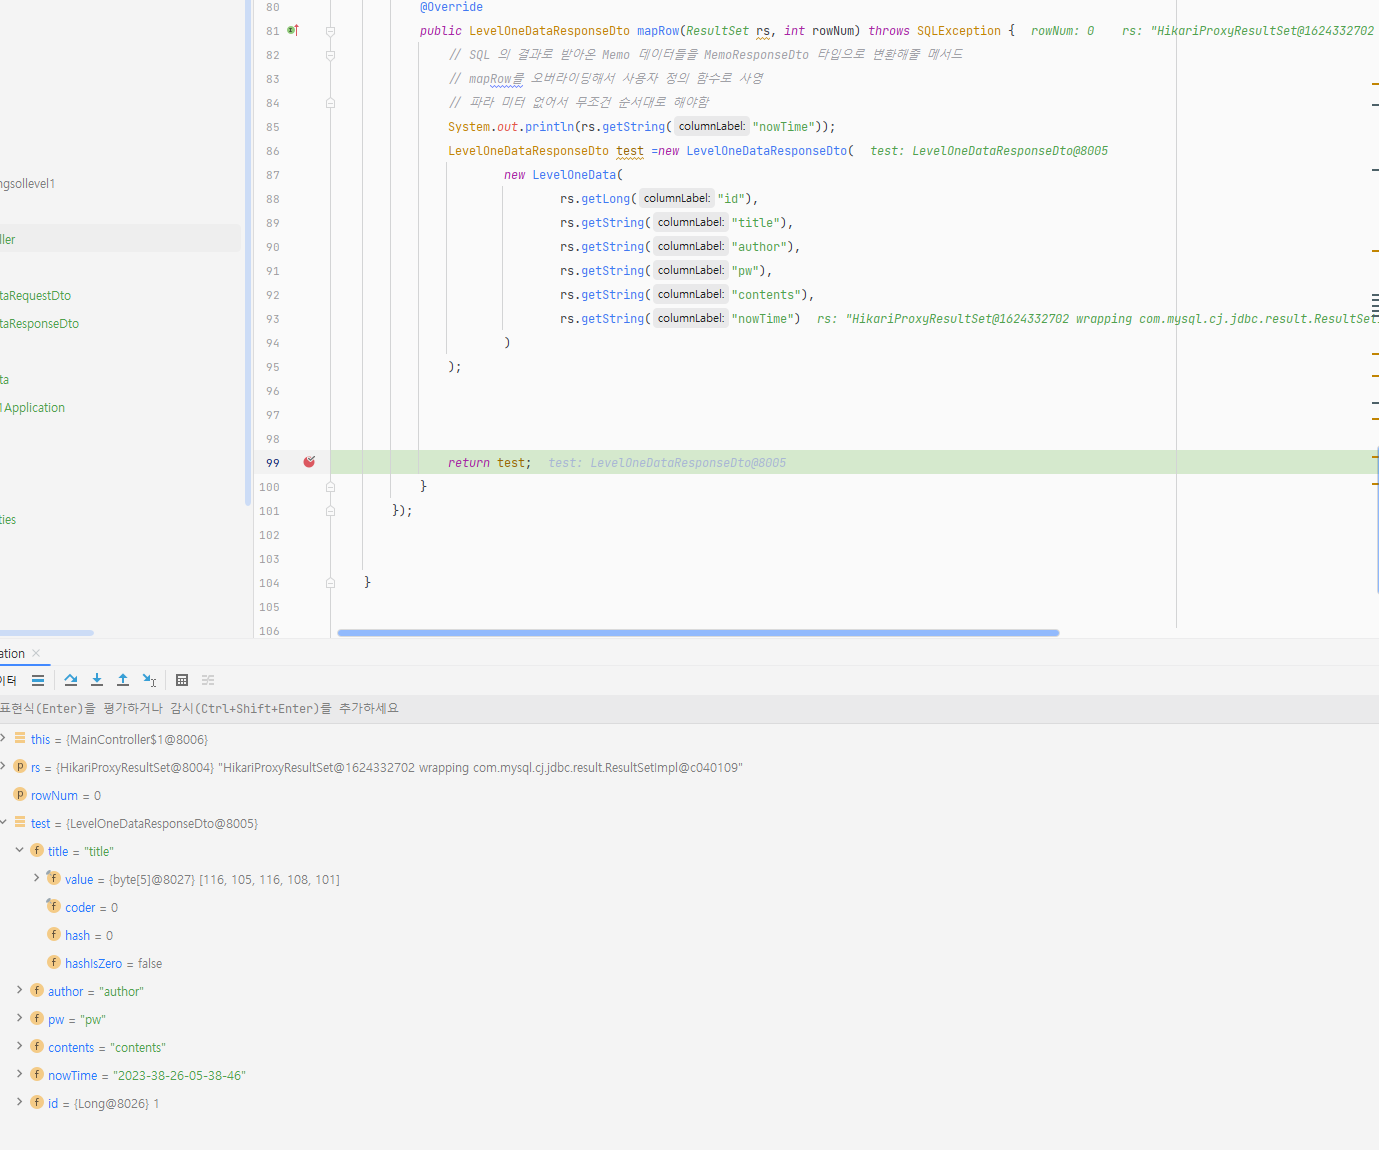Click the Step Into debugger icon

[97, 680]
